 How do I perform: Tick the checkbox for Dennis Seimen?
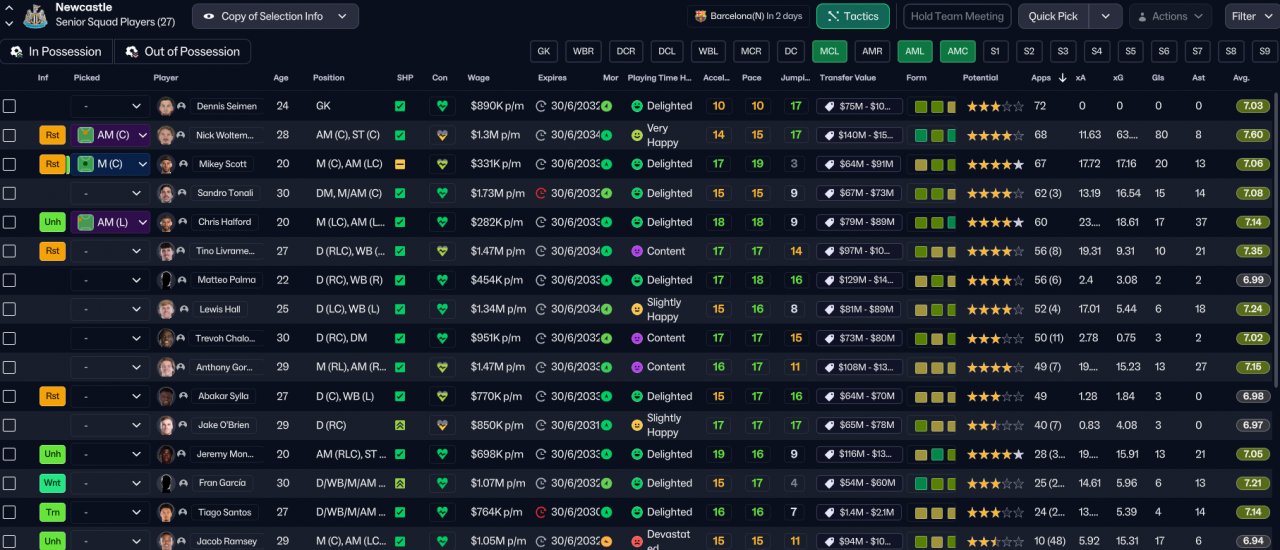click(x=9, y=106)
